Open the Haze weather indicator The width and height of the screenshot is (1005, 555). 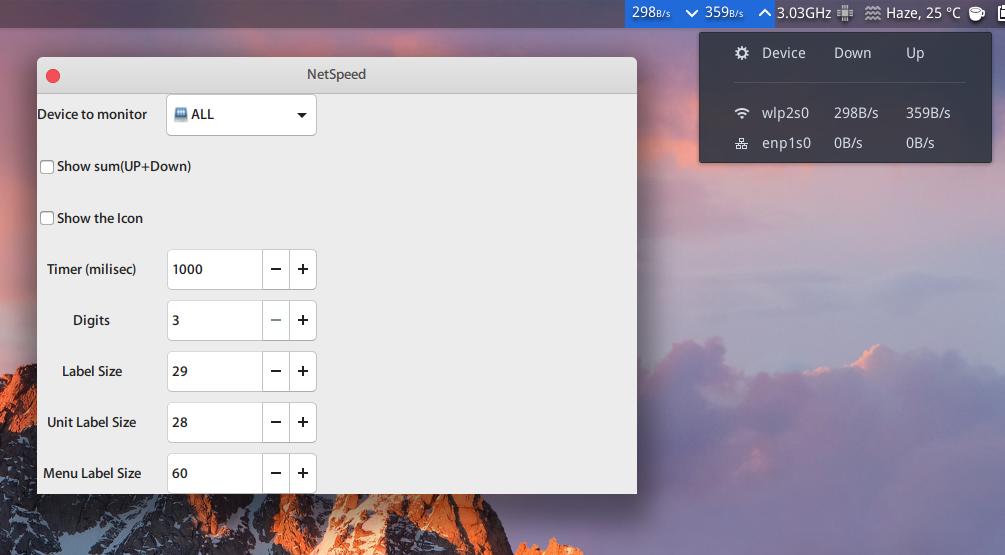point(913,13)
